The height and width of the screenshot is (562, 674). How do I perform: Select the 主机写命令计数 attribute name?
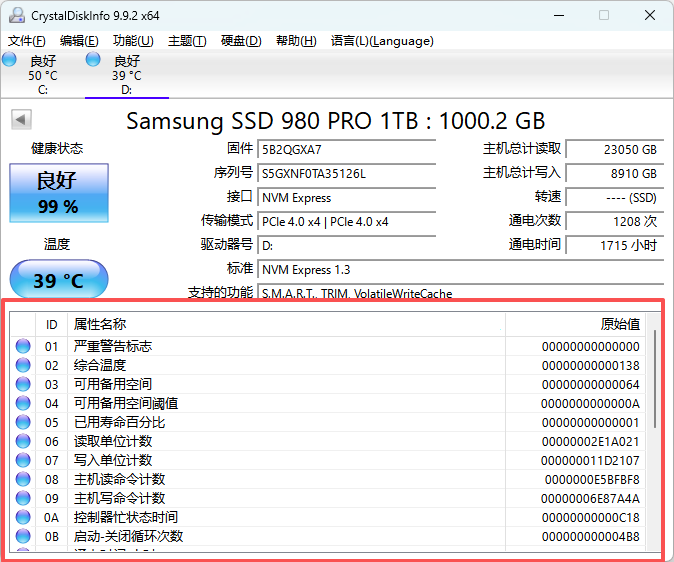(119, 498)
